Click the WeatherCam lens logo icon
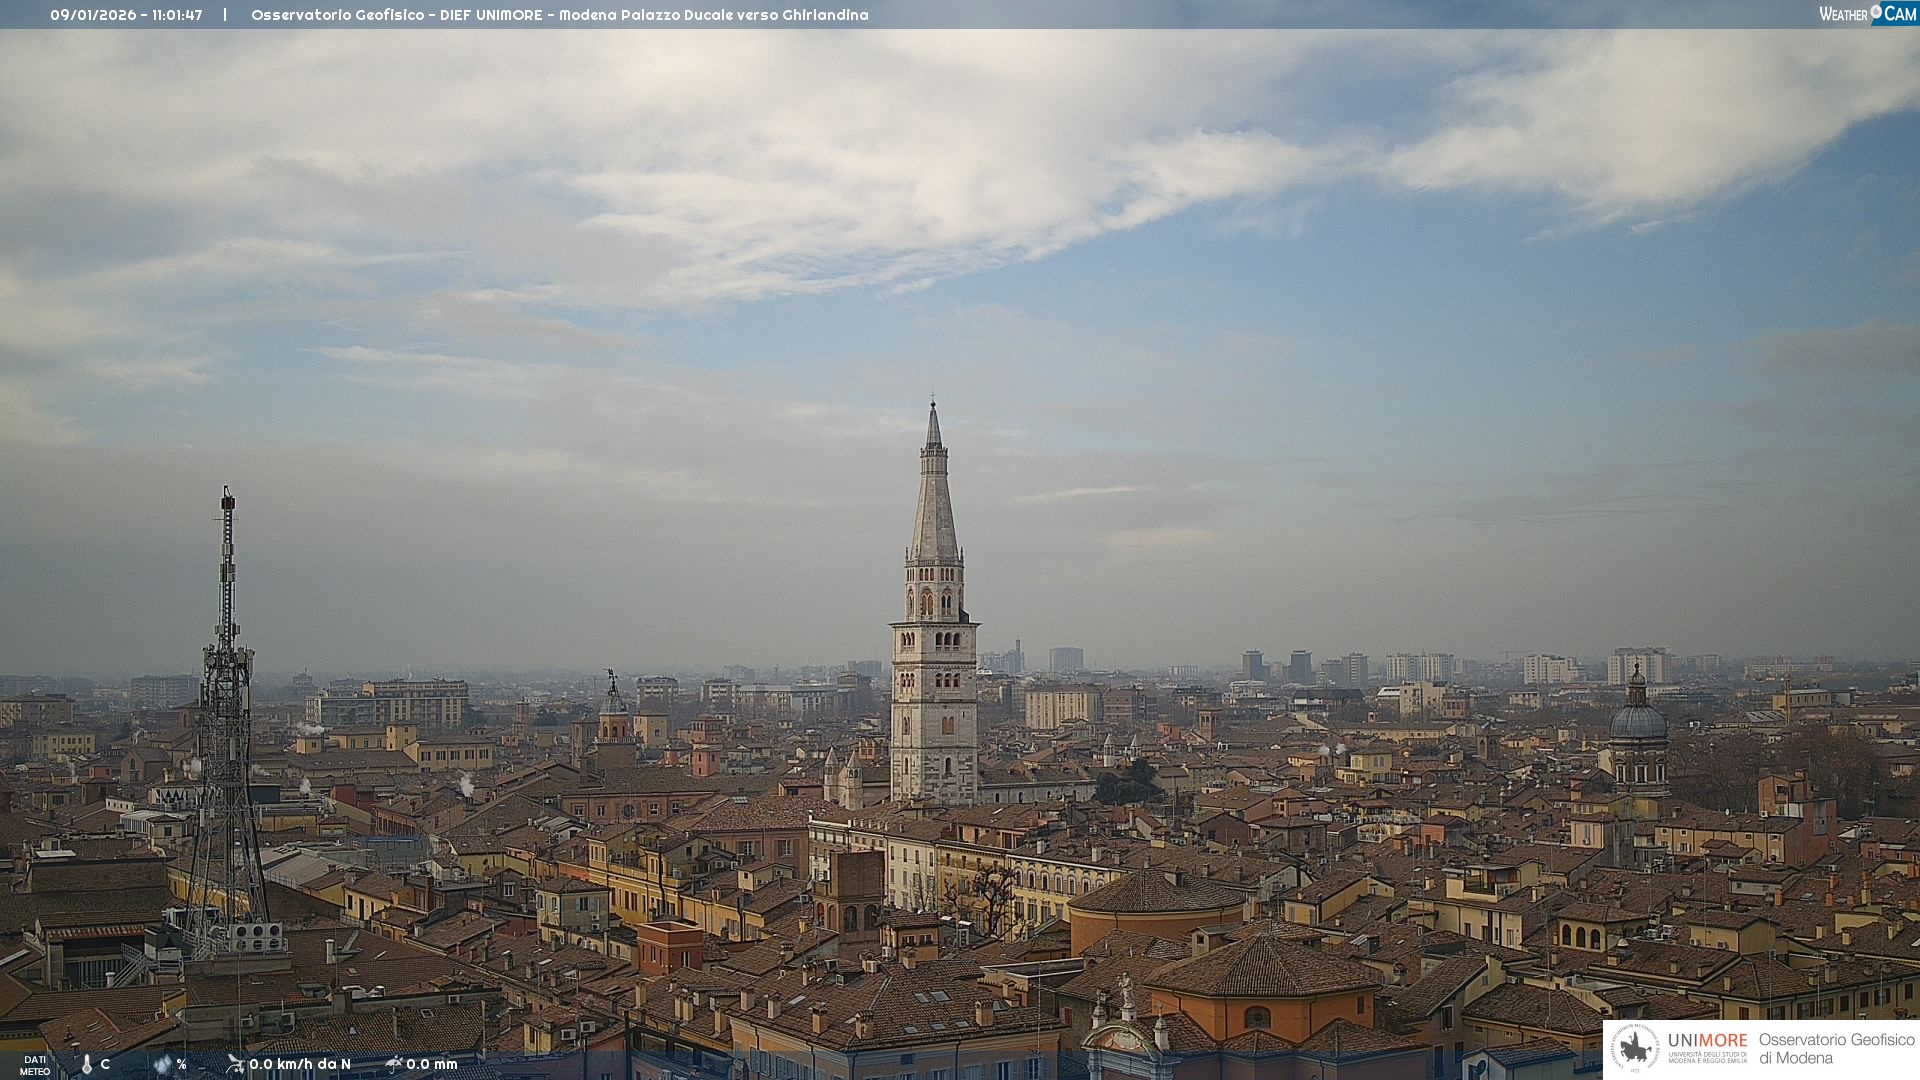This screenshot has height=1080, width=1920. click(1876, 11)
